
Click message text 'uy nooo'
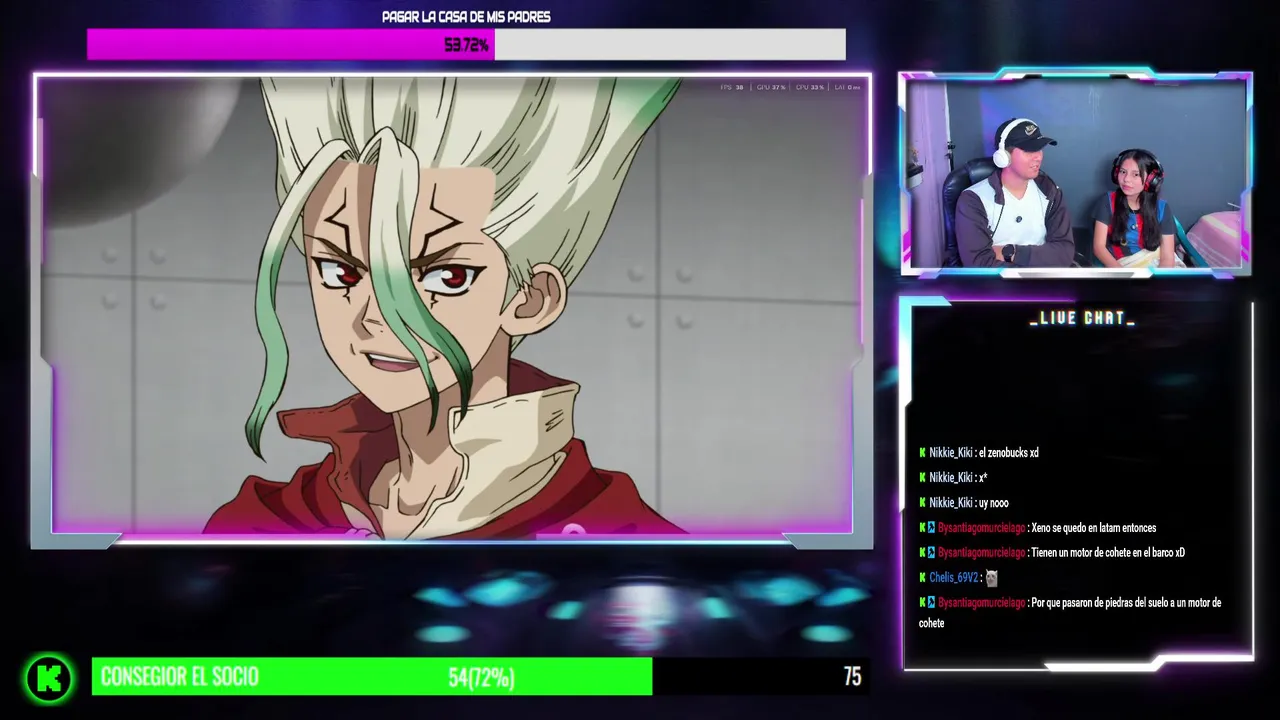(994, 503)
